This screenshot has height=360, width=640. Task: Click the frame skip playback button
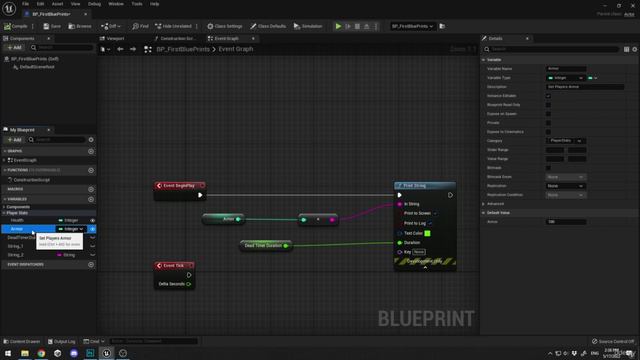point(348,26)
